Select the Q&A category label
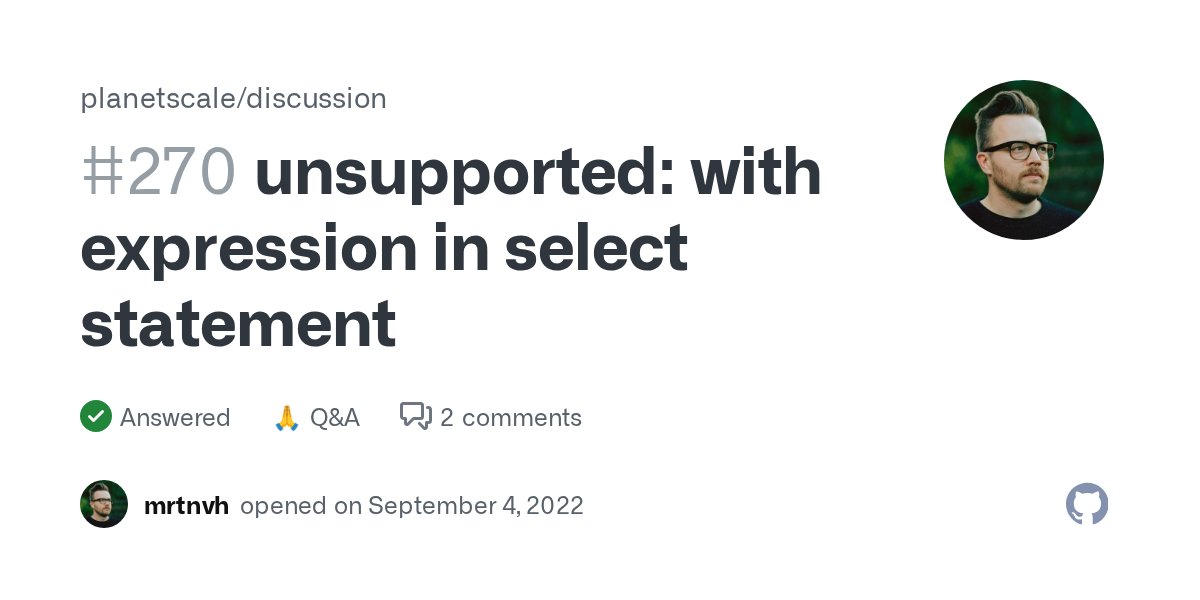This screenshot has height=600, width=1200. tap(334, 417)
